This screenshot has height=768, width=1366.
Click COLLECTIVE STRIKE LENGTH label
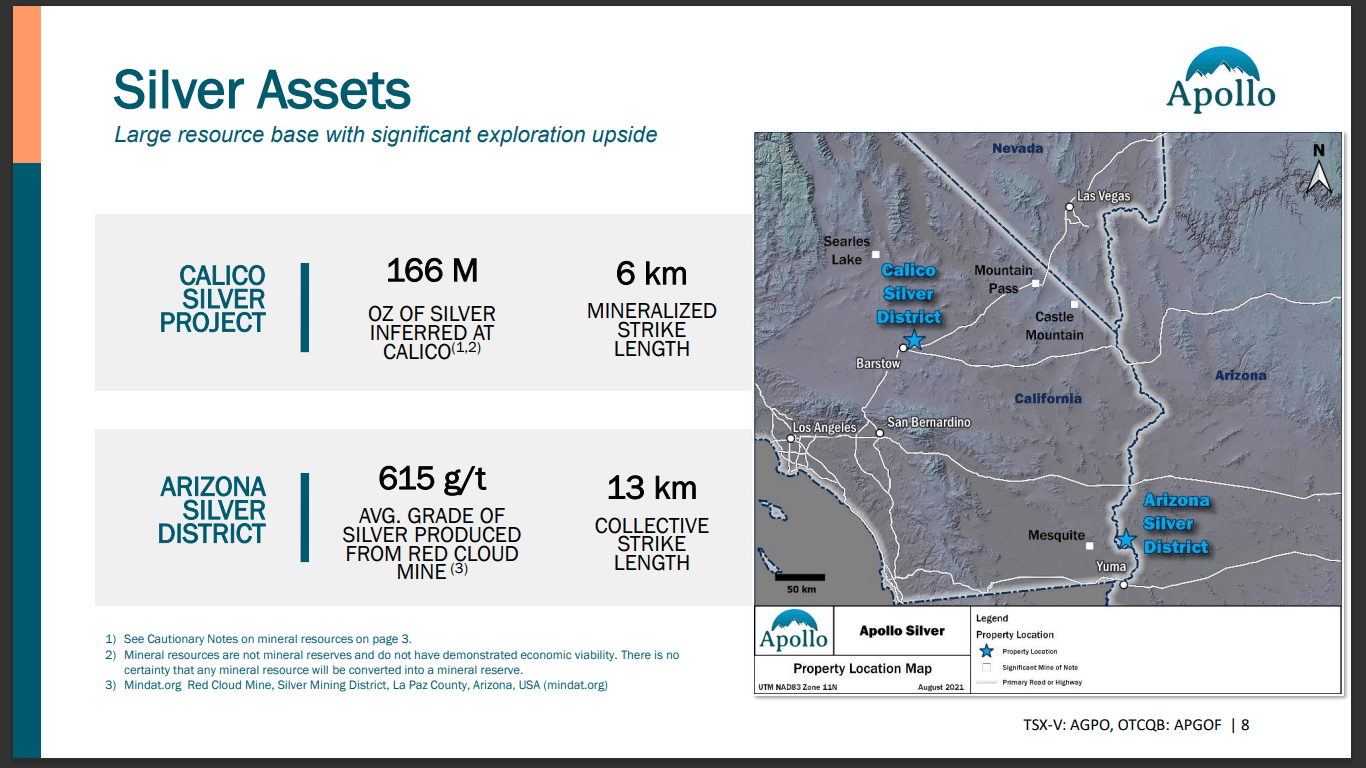tap(652, 544)
